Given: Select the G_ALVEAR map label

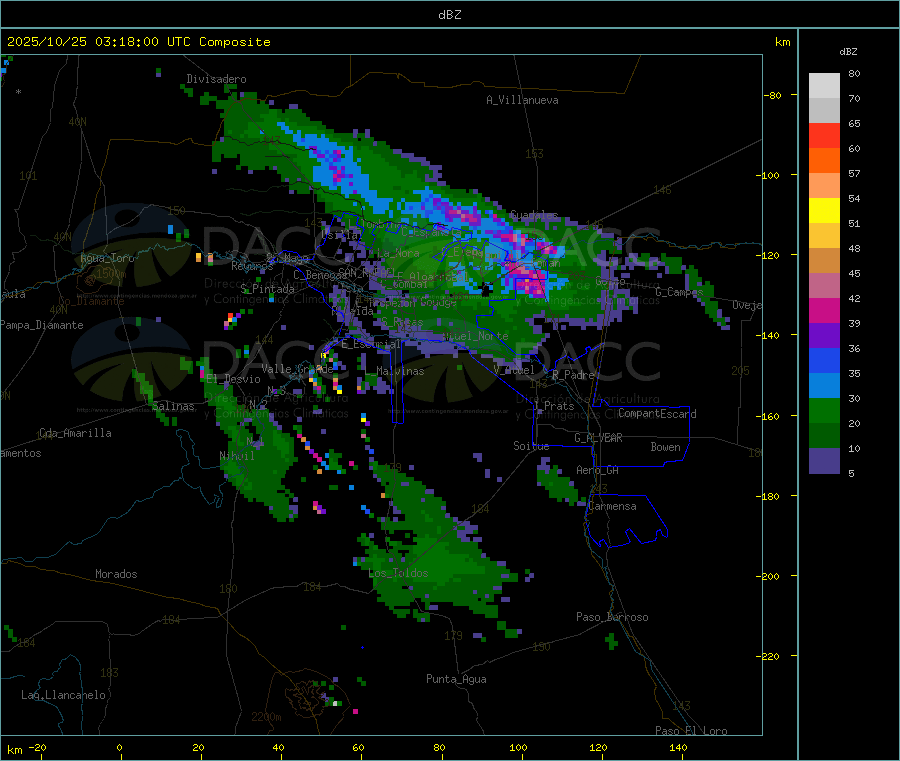Looking at the screenshot, I should 598,438.
